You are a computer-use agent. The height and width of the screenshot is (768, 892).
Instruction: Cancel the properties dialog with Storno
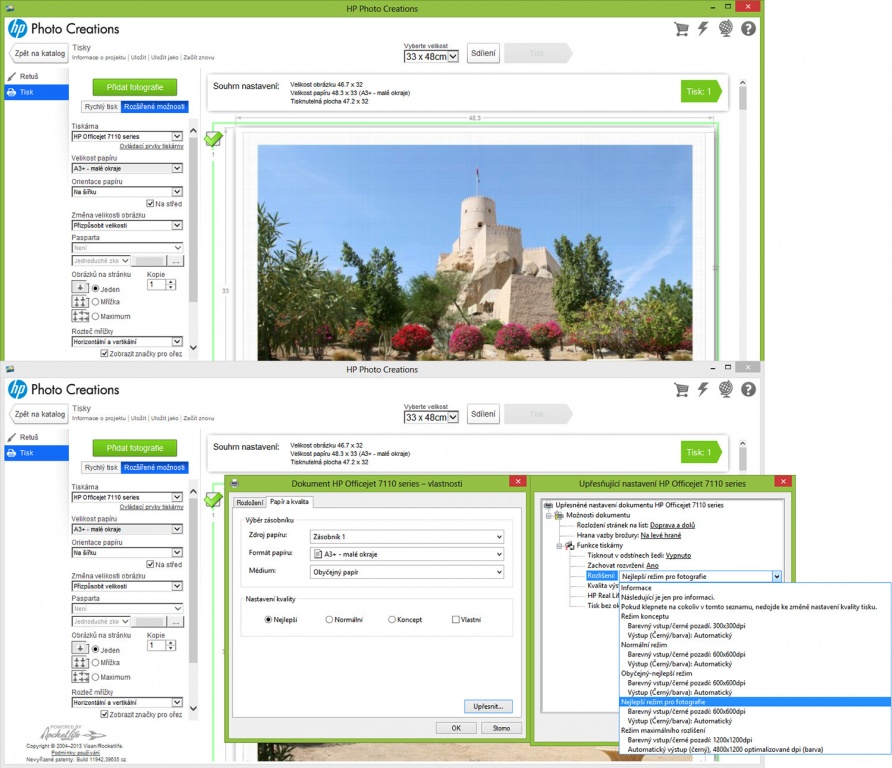click(x=501, y=728)
